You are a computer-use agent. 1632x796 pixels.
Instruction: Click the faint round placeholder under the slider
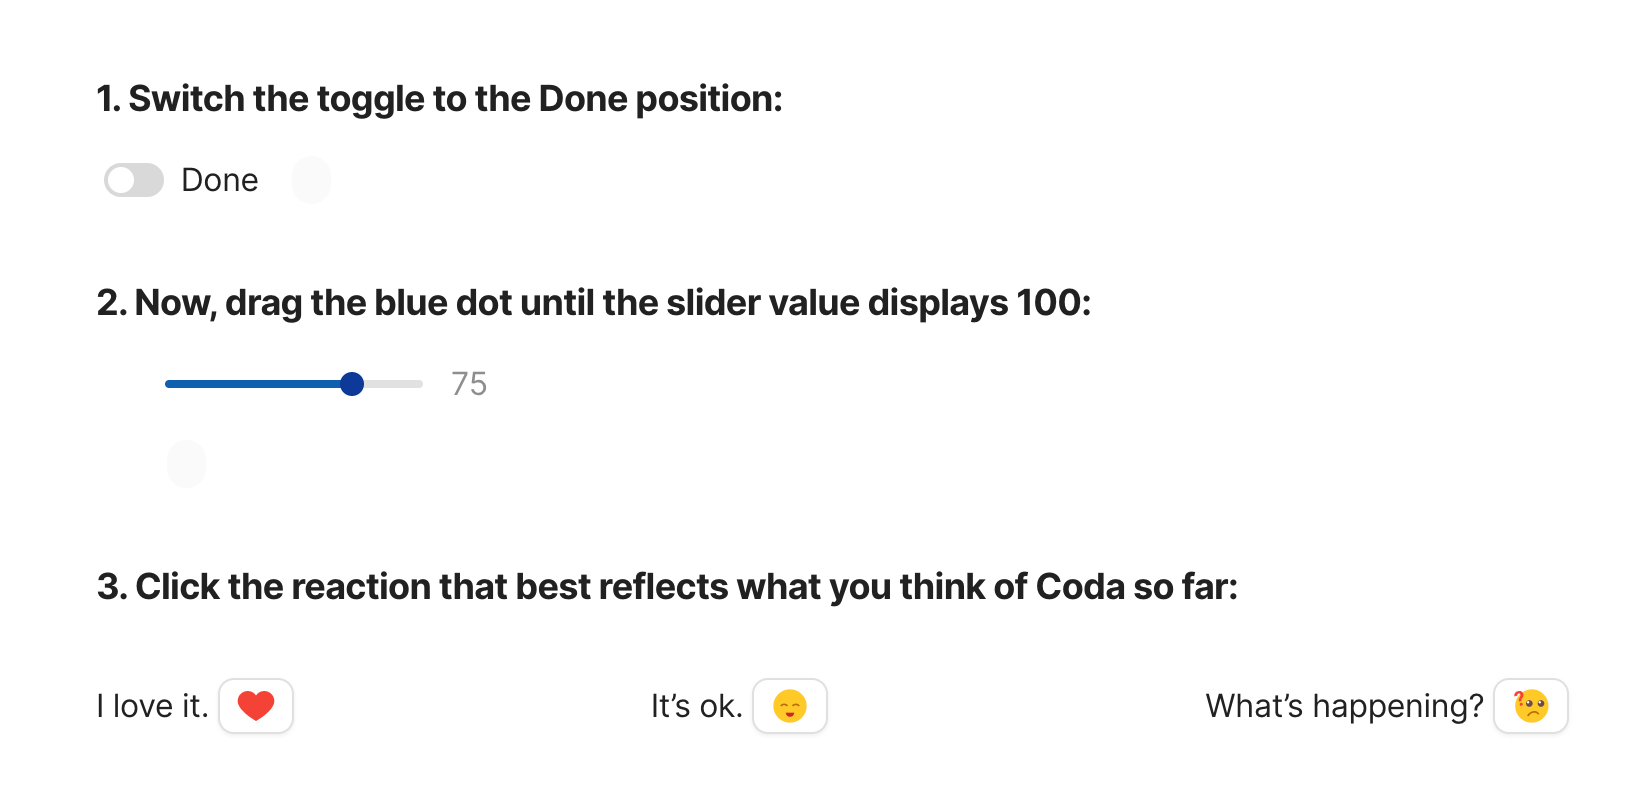click(187, 464)
